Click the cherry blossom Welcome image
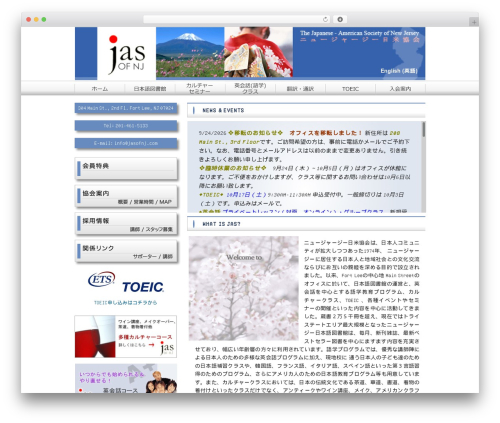Screen dimensions: 500x423 (x=244, y=288)
